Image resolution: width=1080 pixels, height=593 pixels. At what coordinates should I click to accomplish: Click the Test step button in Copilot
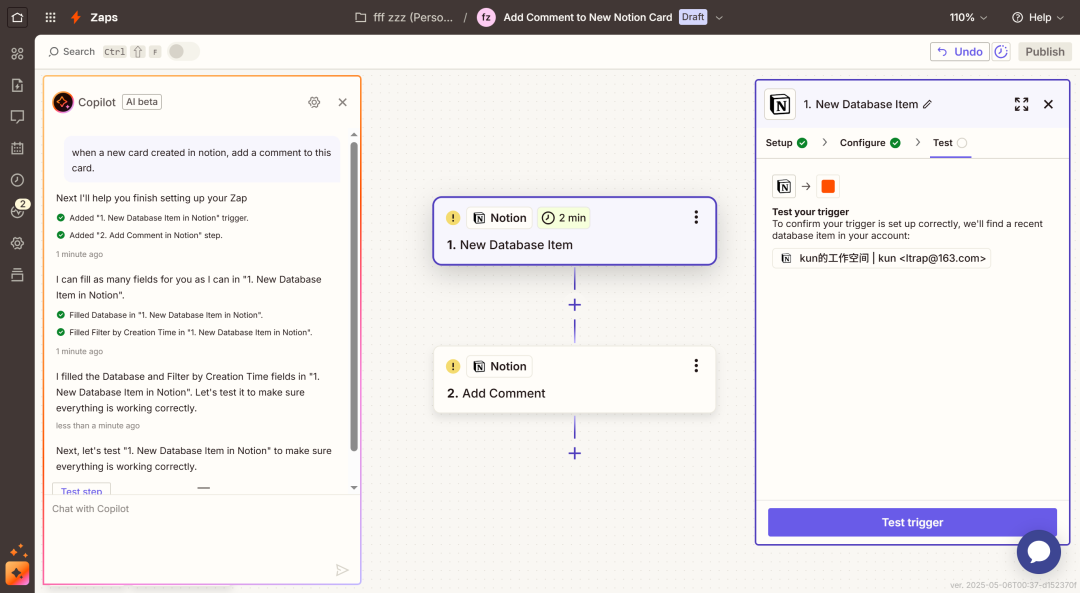tap(81, 490)
